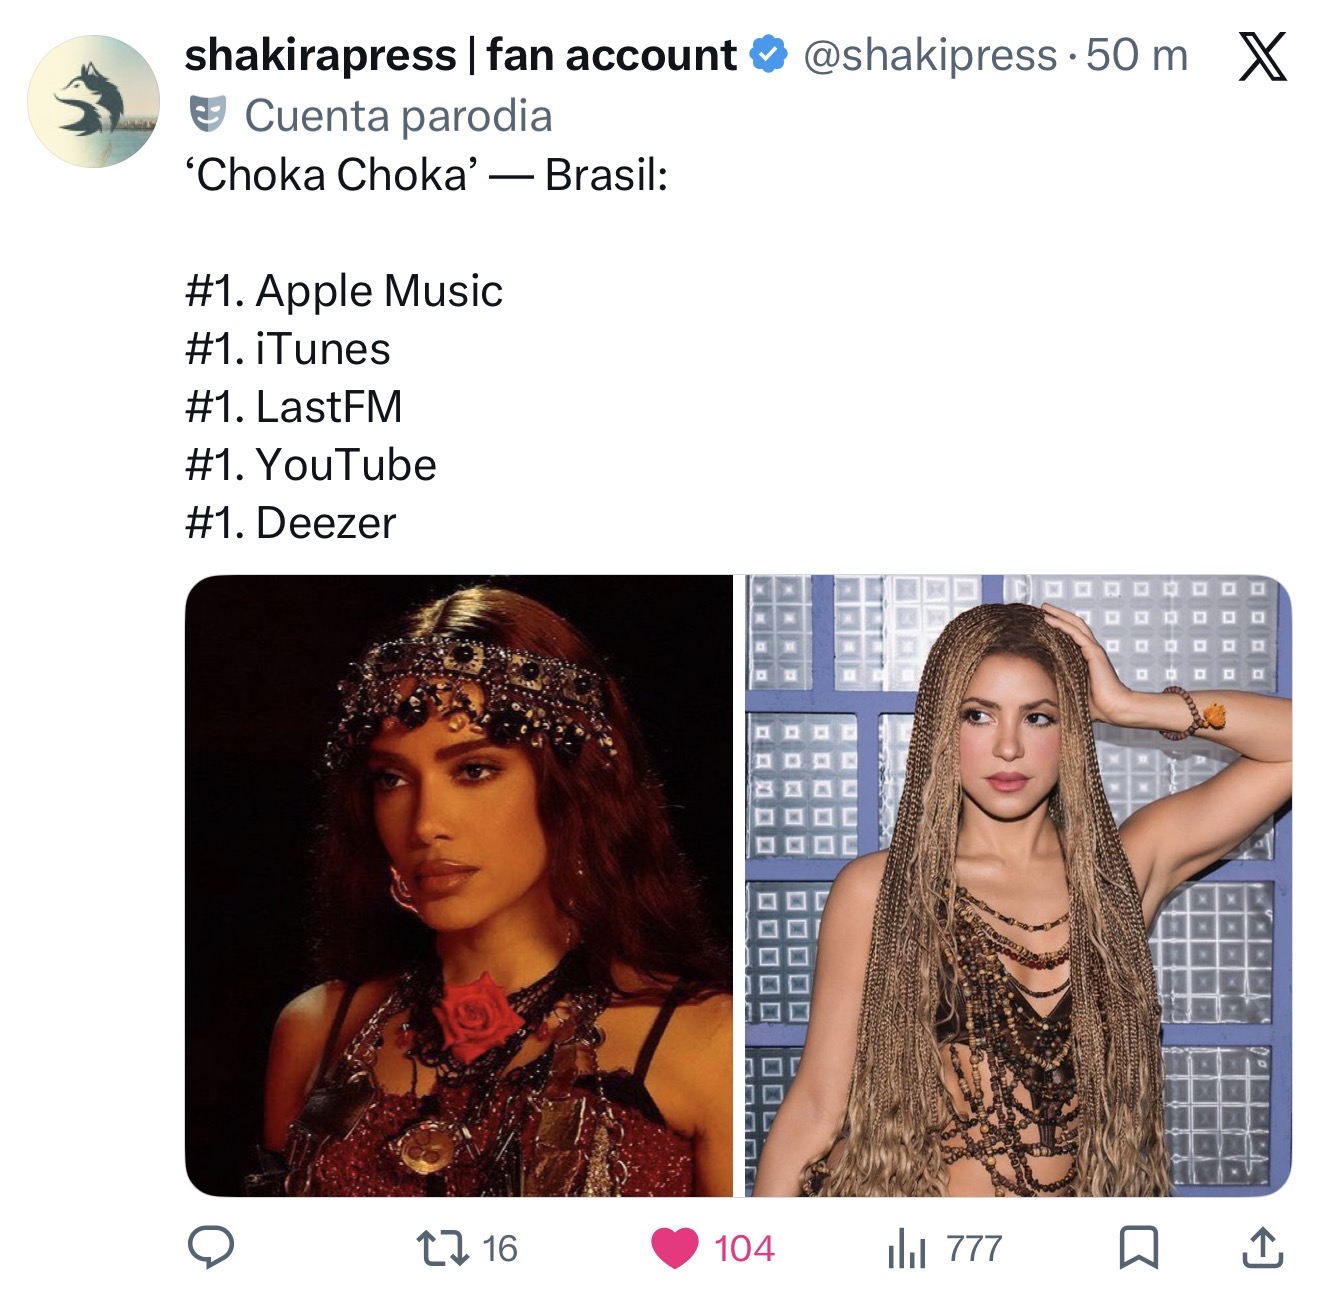Open the shakirapress fan account name
1320x1306 pixels.
pyautogui.click(x=460, y=55)
